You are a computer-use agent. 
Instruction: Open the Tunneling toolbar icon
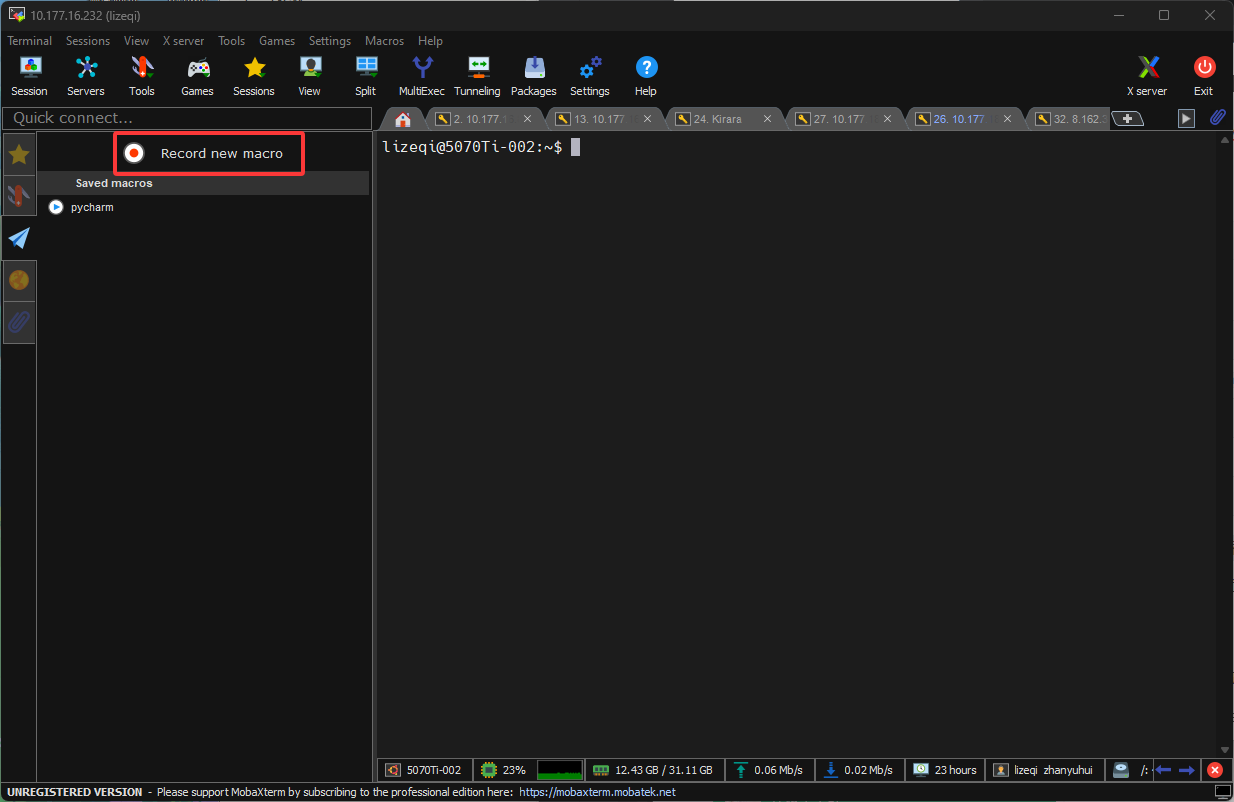[477, 76]
